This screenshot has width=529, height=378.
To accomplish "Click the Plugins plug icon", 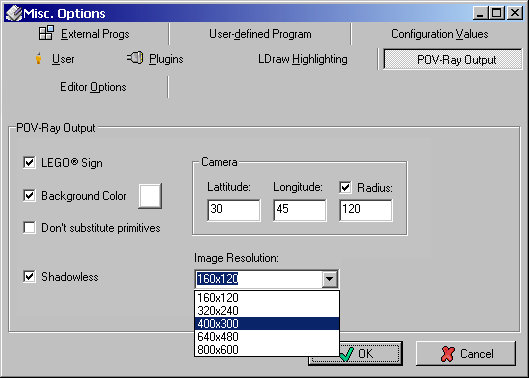I will (135, 58).
